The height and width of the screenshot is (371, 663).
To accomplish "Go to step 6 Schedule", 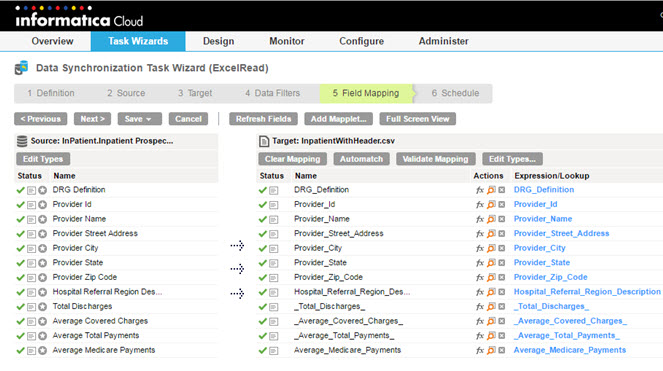I will pos(455,93).
